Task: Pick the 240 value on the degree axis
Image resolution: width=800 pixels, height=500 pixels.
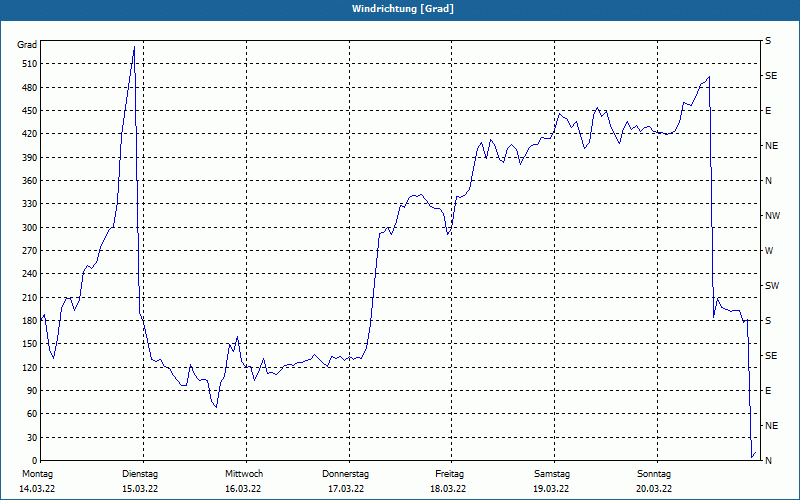Action: point(30,274)
